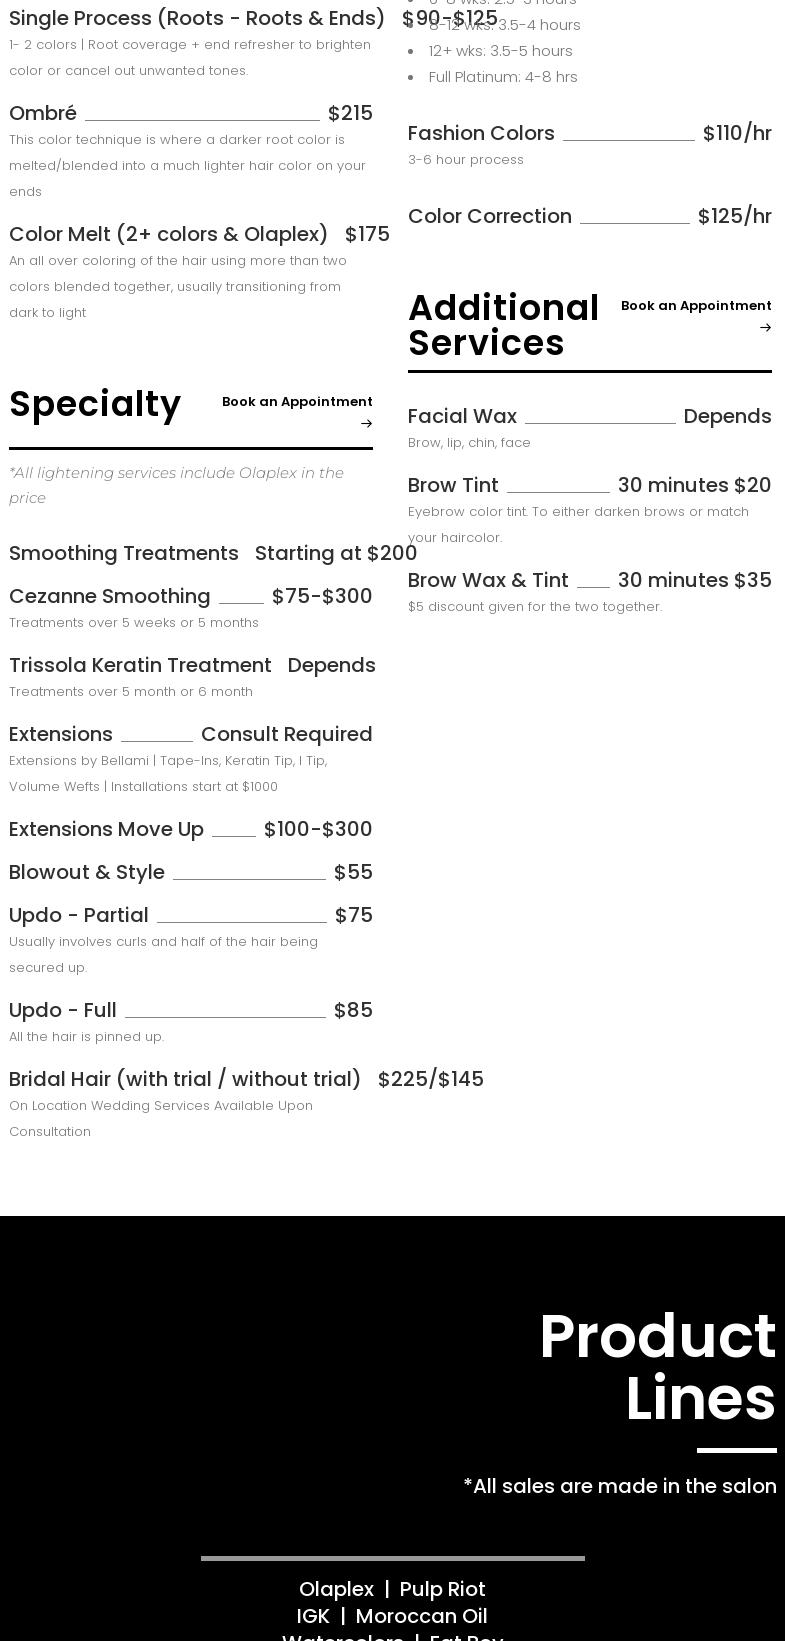Click the Updo - Partial service title

[x=79, y=916]
